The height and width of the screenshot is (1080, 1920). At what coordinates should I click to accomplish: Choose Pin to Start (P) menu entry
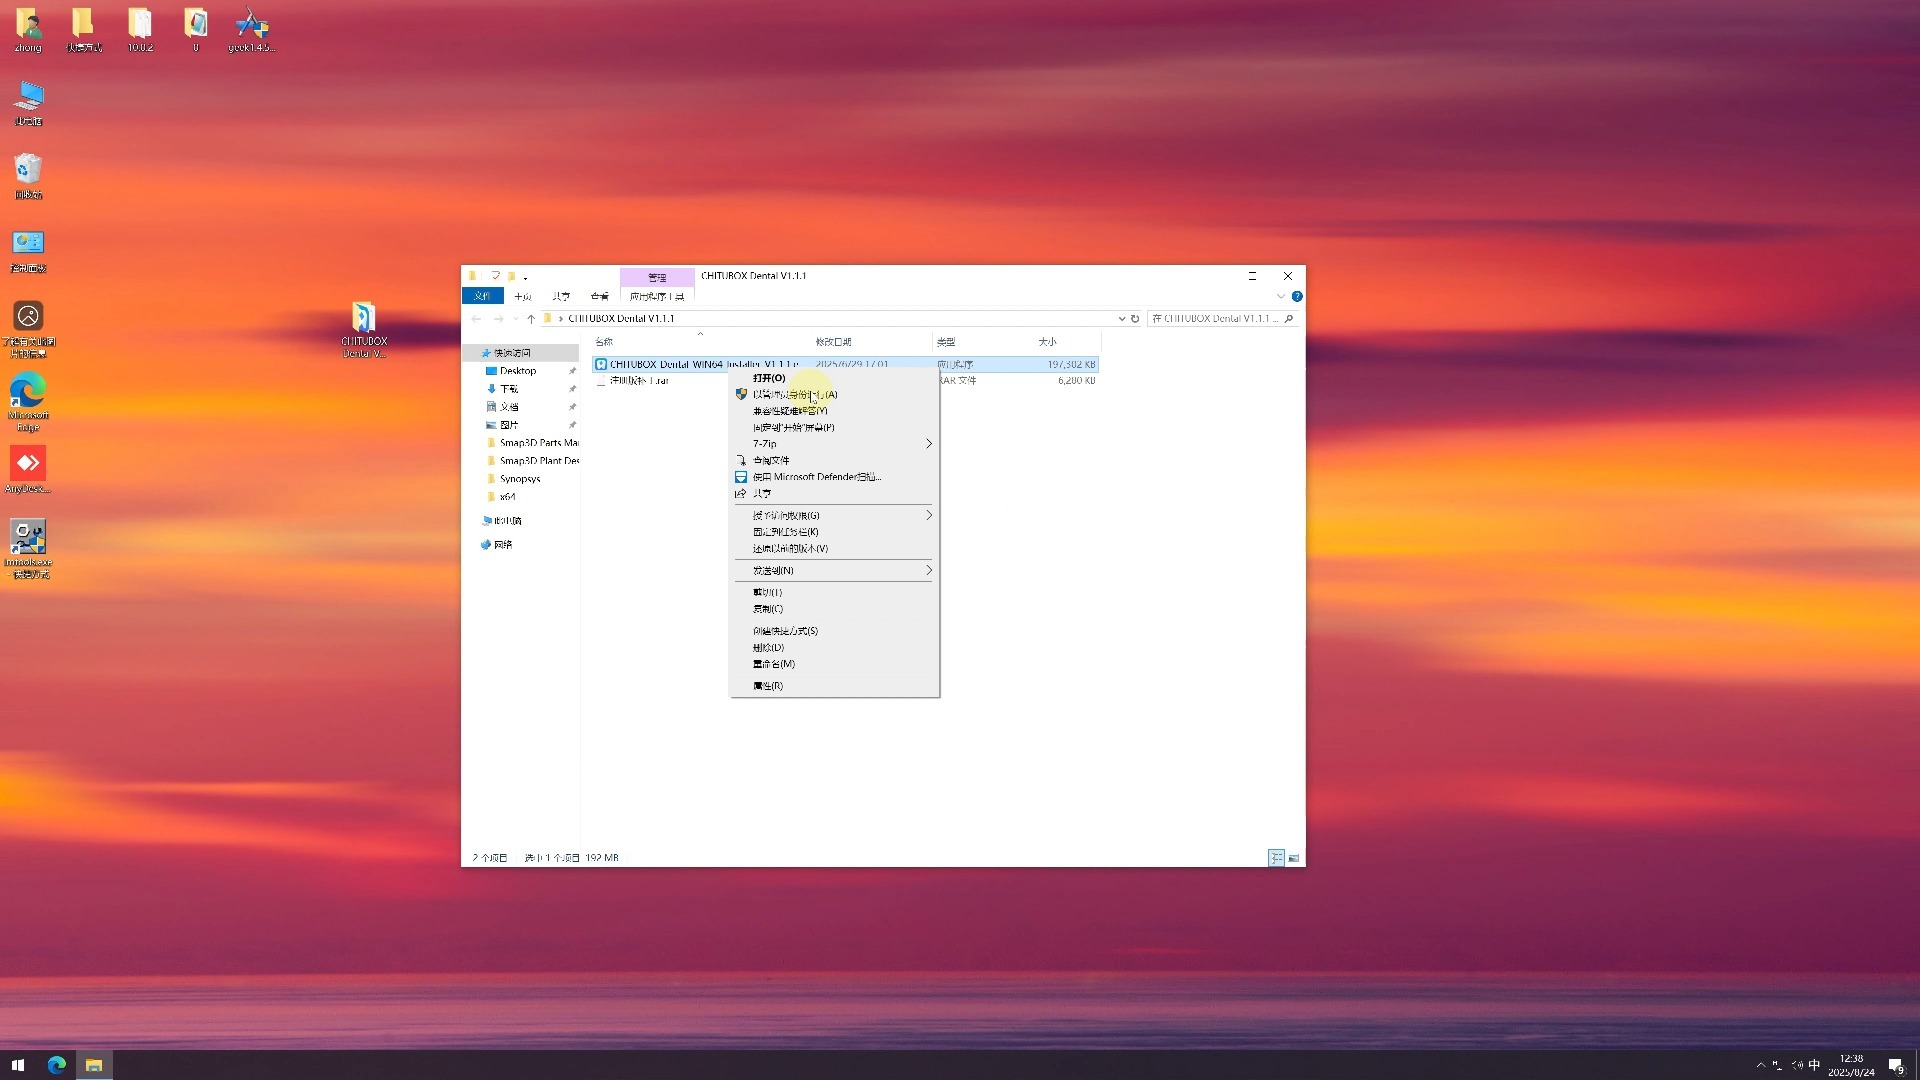tap(835, 428)
